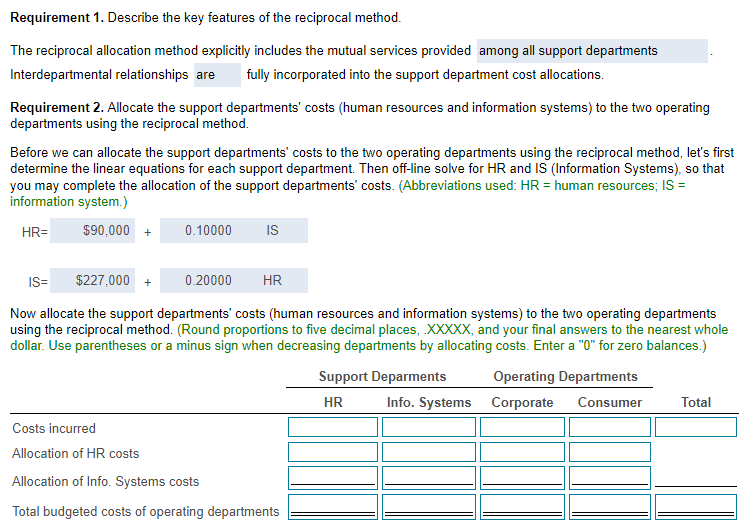
Task: Select Total budgeted costs Info. Systems cell
Action: click(428, 507)
